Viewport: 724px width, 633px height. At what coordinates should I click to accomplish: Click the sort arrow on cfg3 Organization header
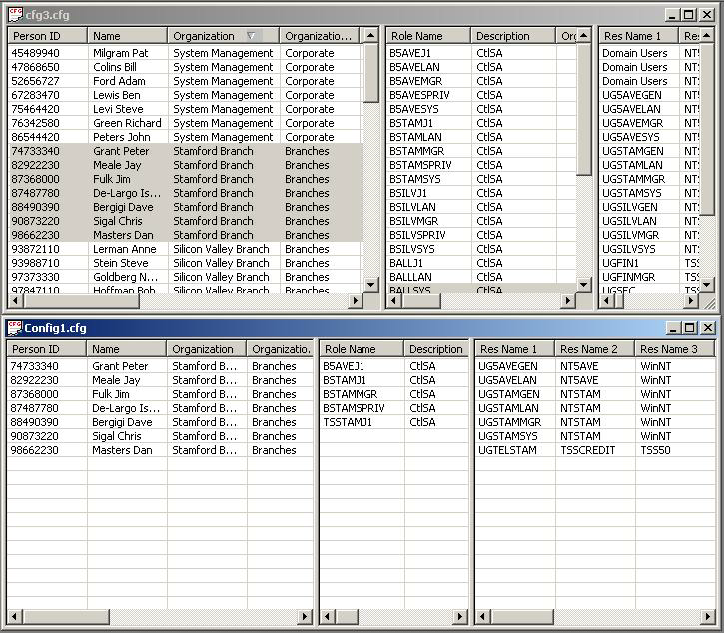(x=252, y=36)
